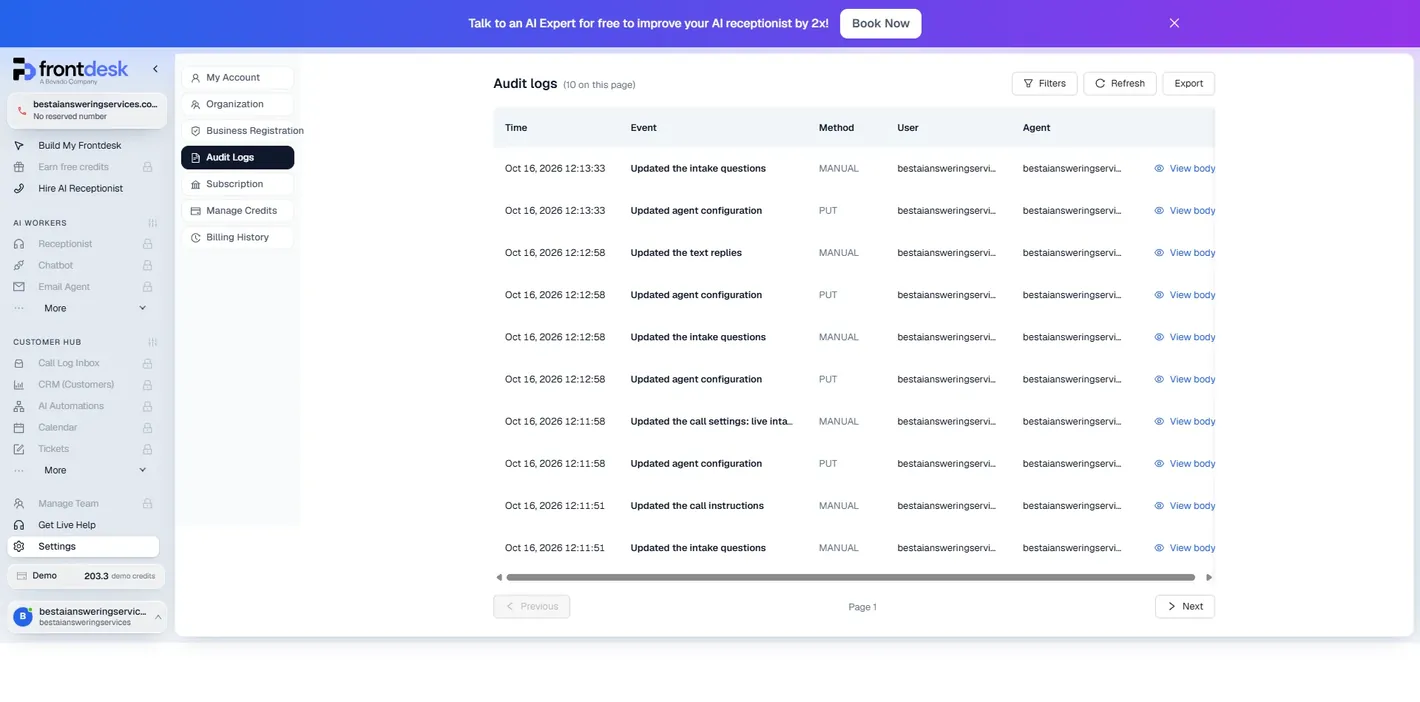The height and width of the screenshot is (702, 1420).
Task: Click the frontdesk logo
Action: click(x=70, y=70)
